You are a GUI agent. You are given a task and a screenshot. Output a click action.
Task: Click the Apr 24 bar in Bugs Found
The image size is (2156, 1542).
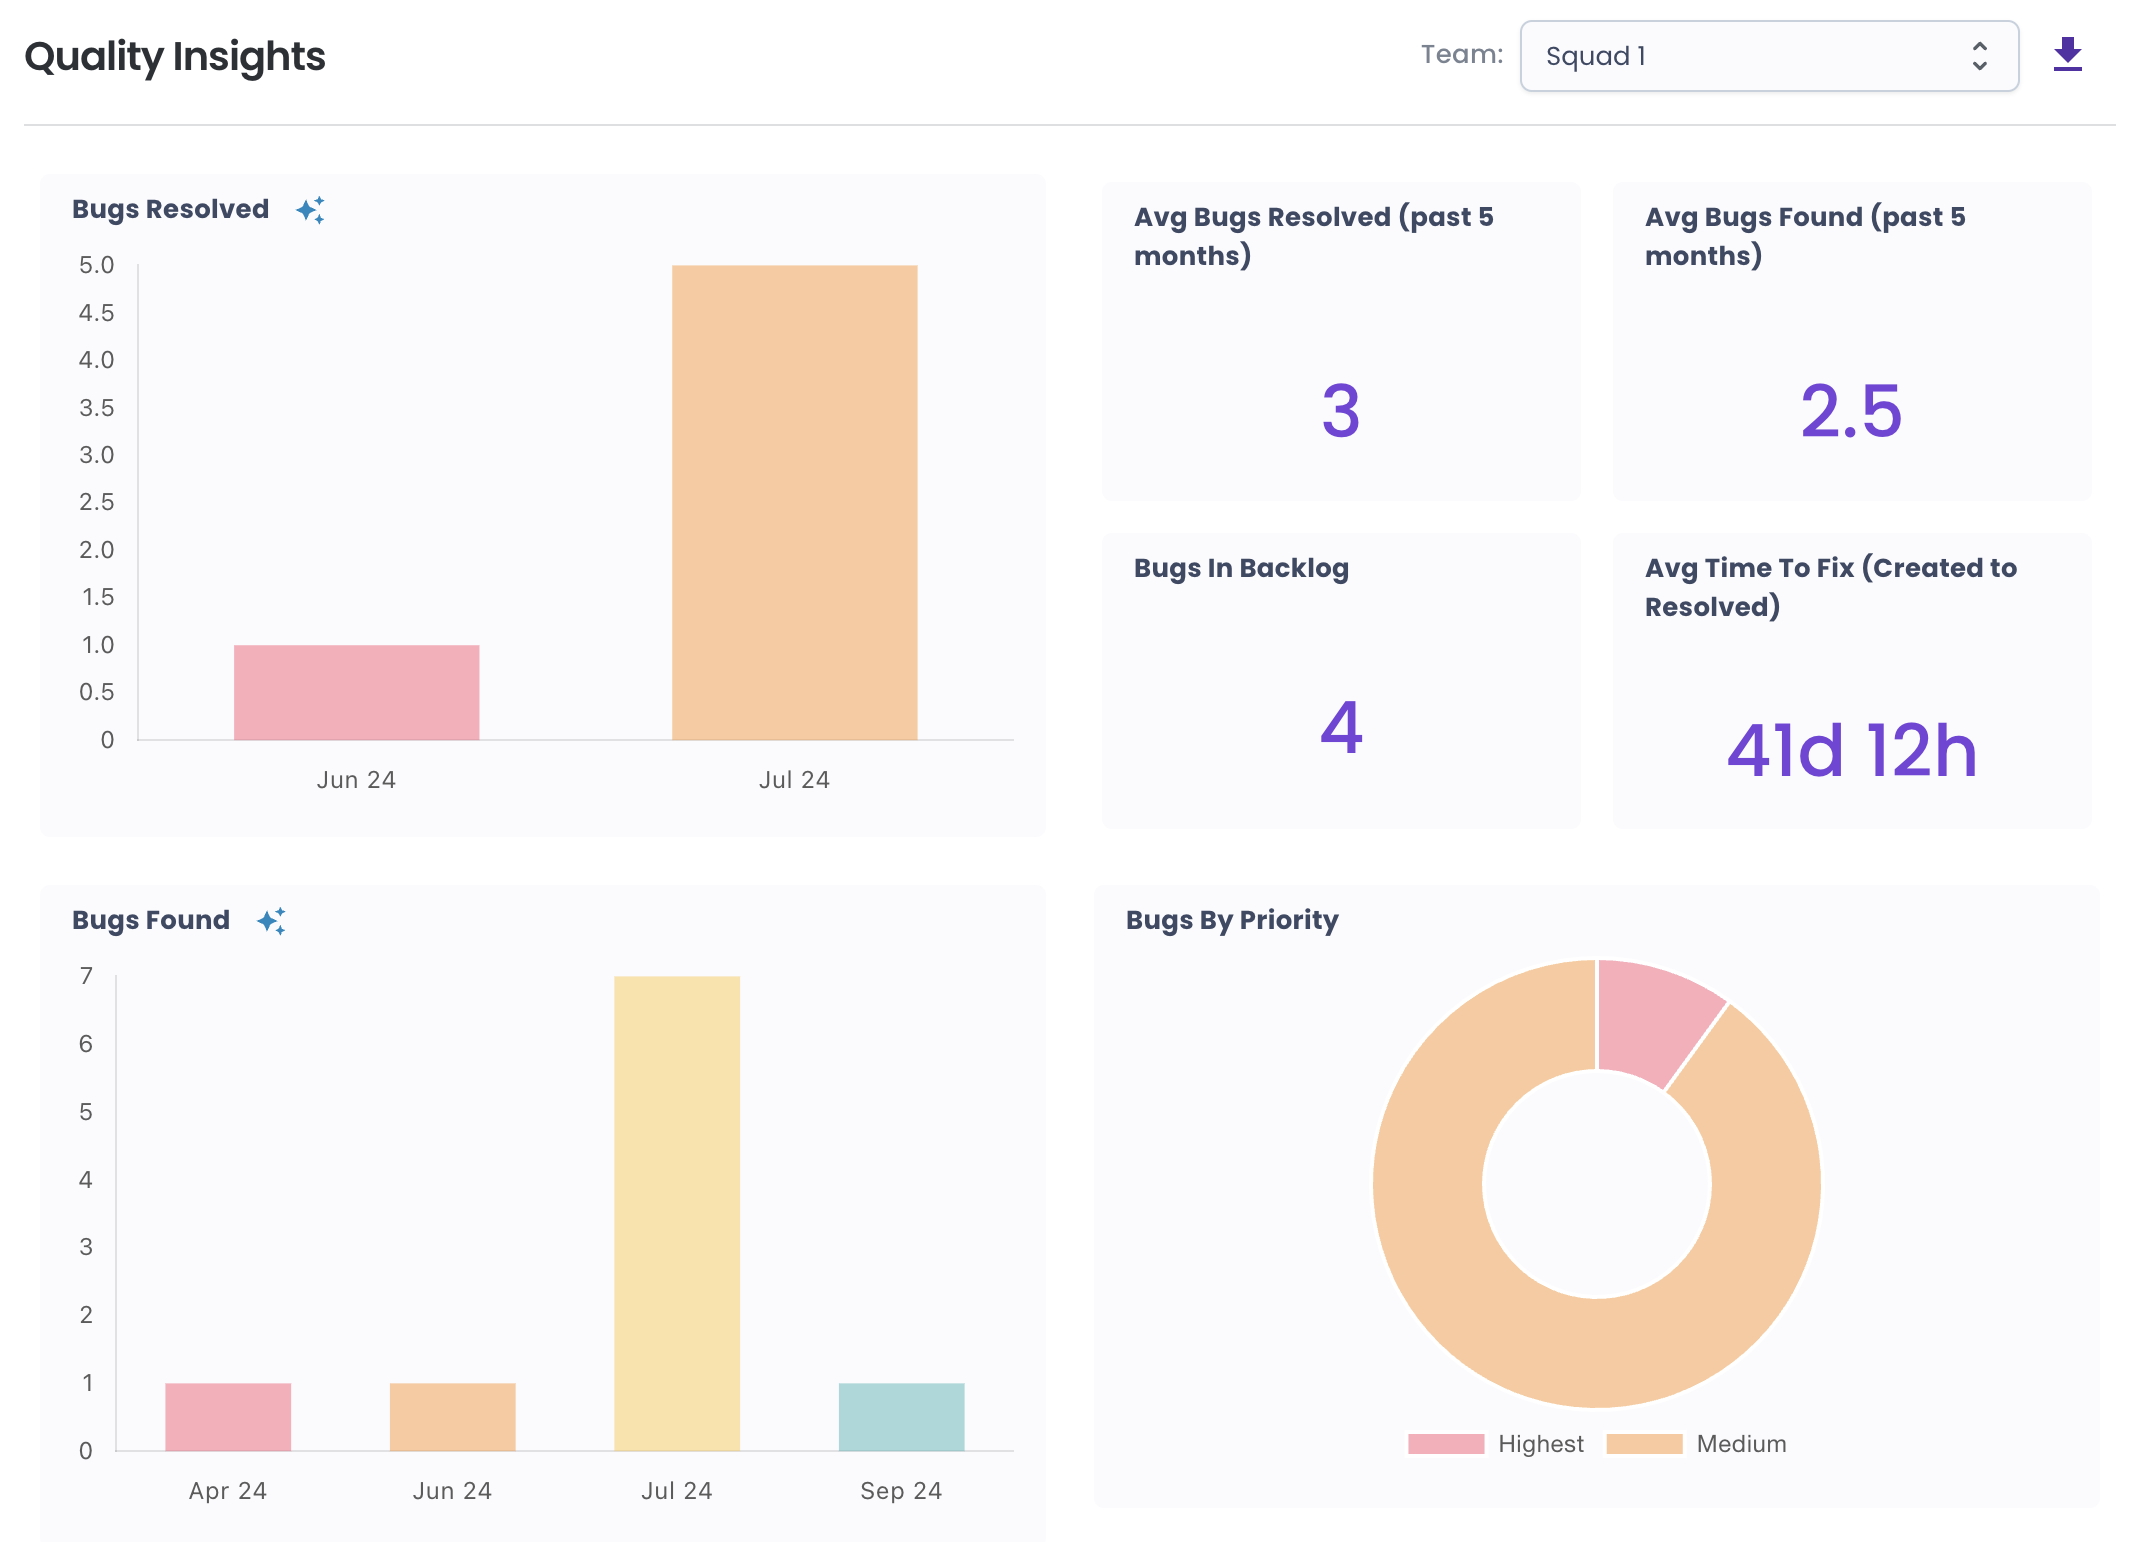(228, 1416)
